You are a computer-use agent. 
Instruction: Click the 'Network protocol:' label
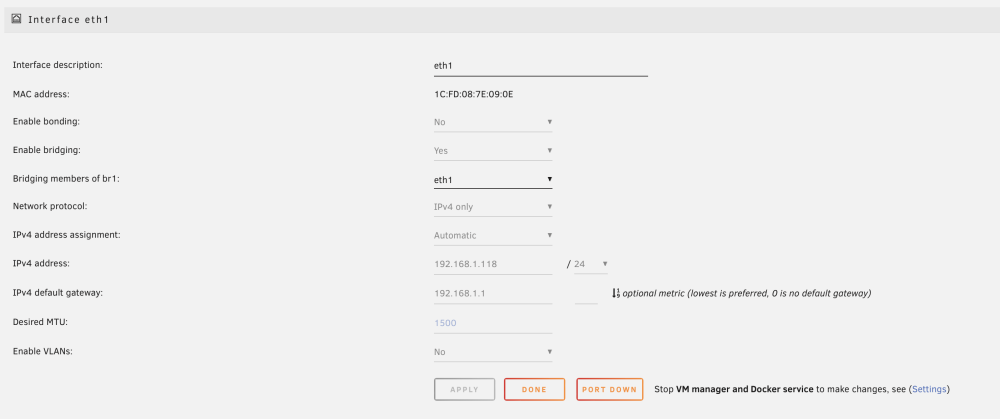point(50,207)
